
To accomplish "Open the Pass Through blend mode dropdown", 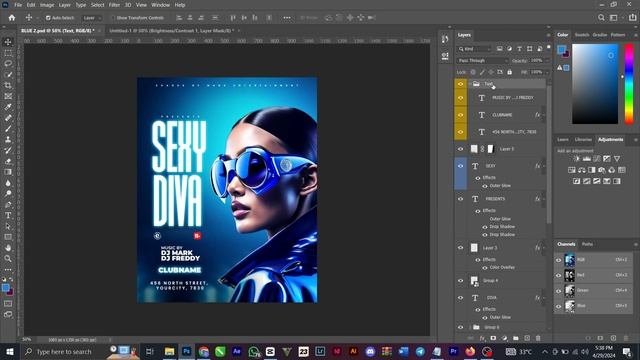I will coord(482,60).
